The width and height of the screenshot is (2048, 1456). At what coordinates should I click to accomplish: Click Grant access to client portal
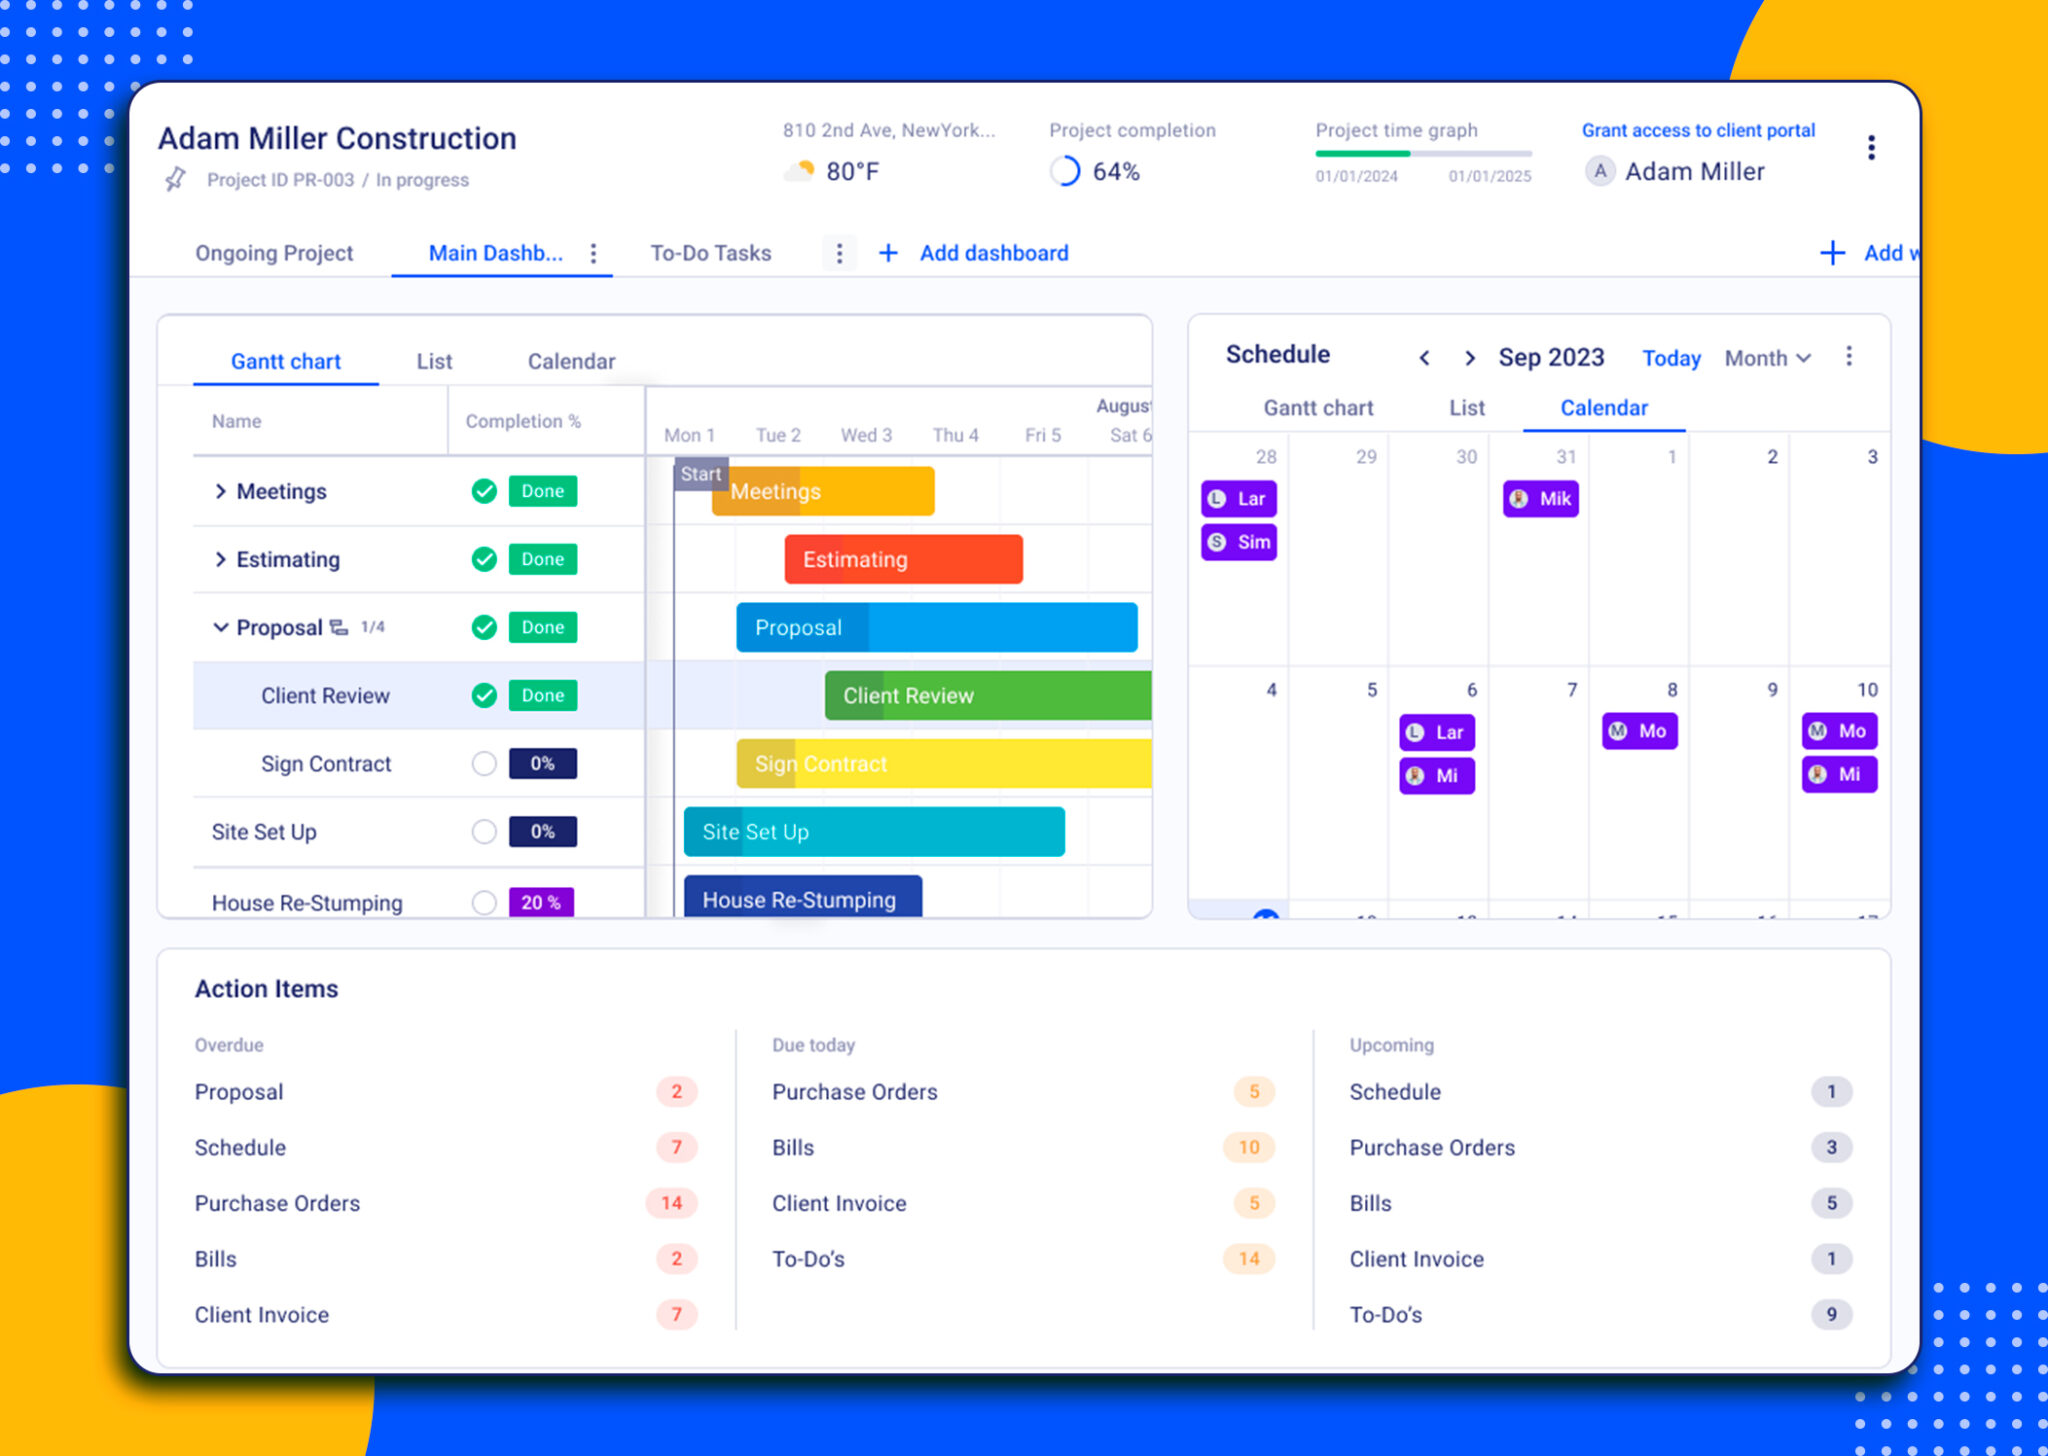coord(1698,131)
